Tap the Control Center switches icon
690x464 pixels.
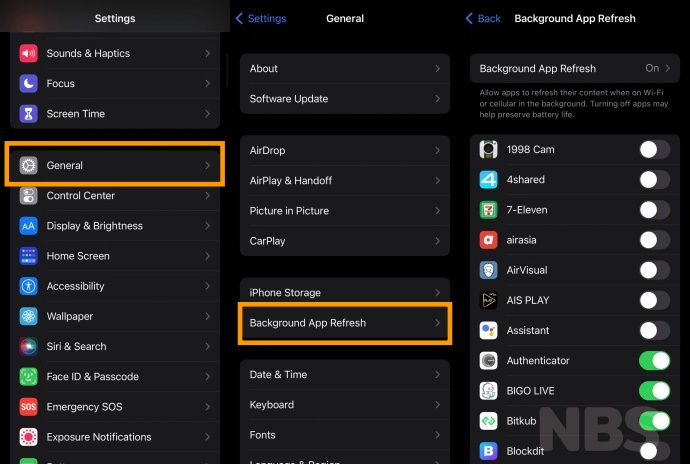coord(29,195)
